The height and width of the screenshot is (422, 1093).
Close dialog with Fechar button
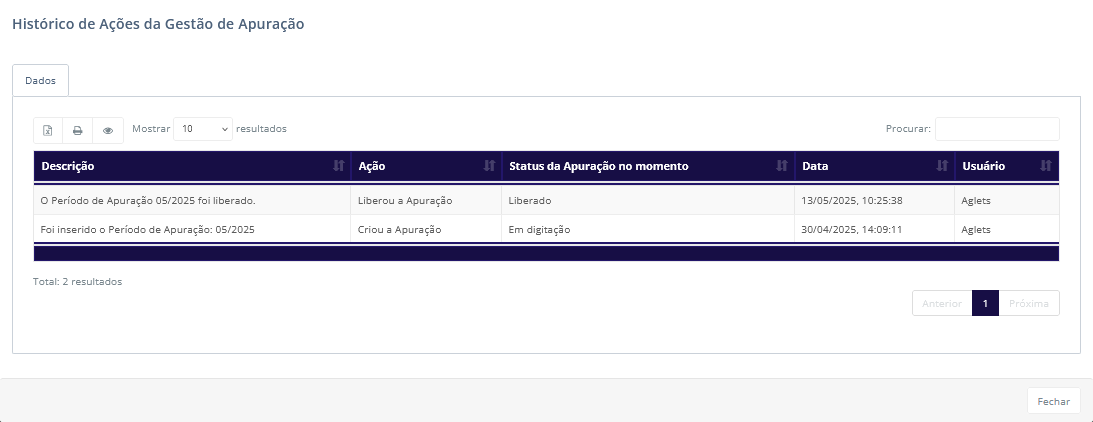point(1053,401)
